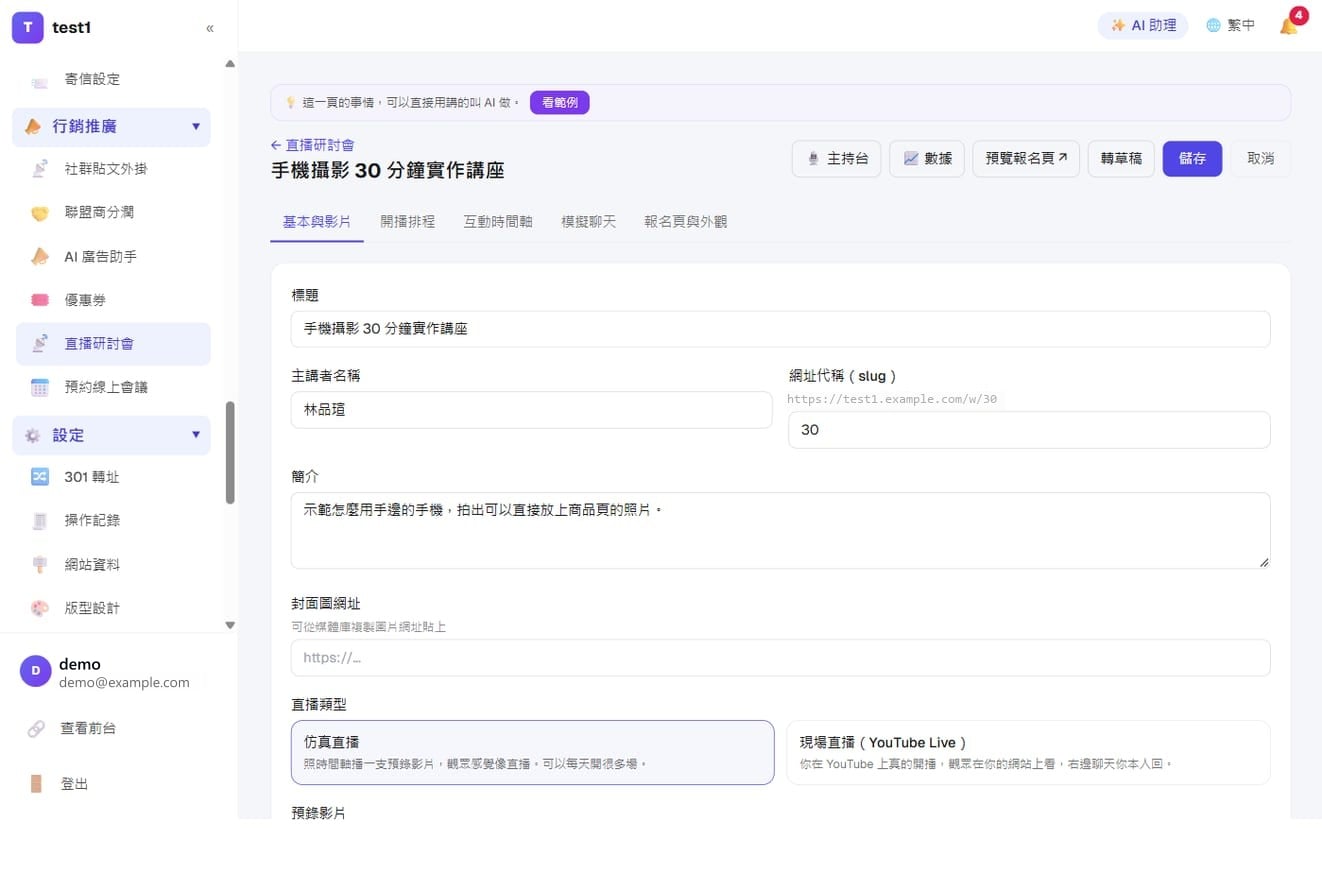Open notifications bell with badge 4
This screenshot has height=896, width=1322.
[1289, 25]
